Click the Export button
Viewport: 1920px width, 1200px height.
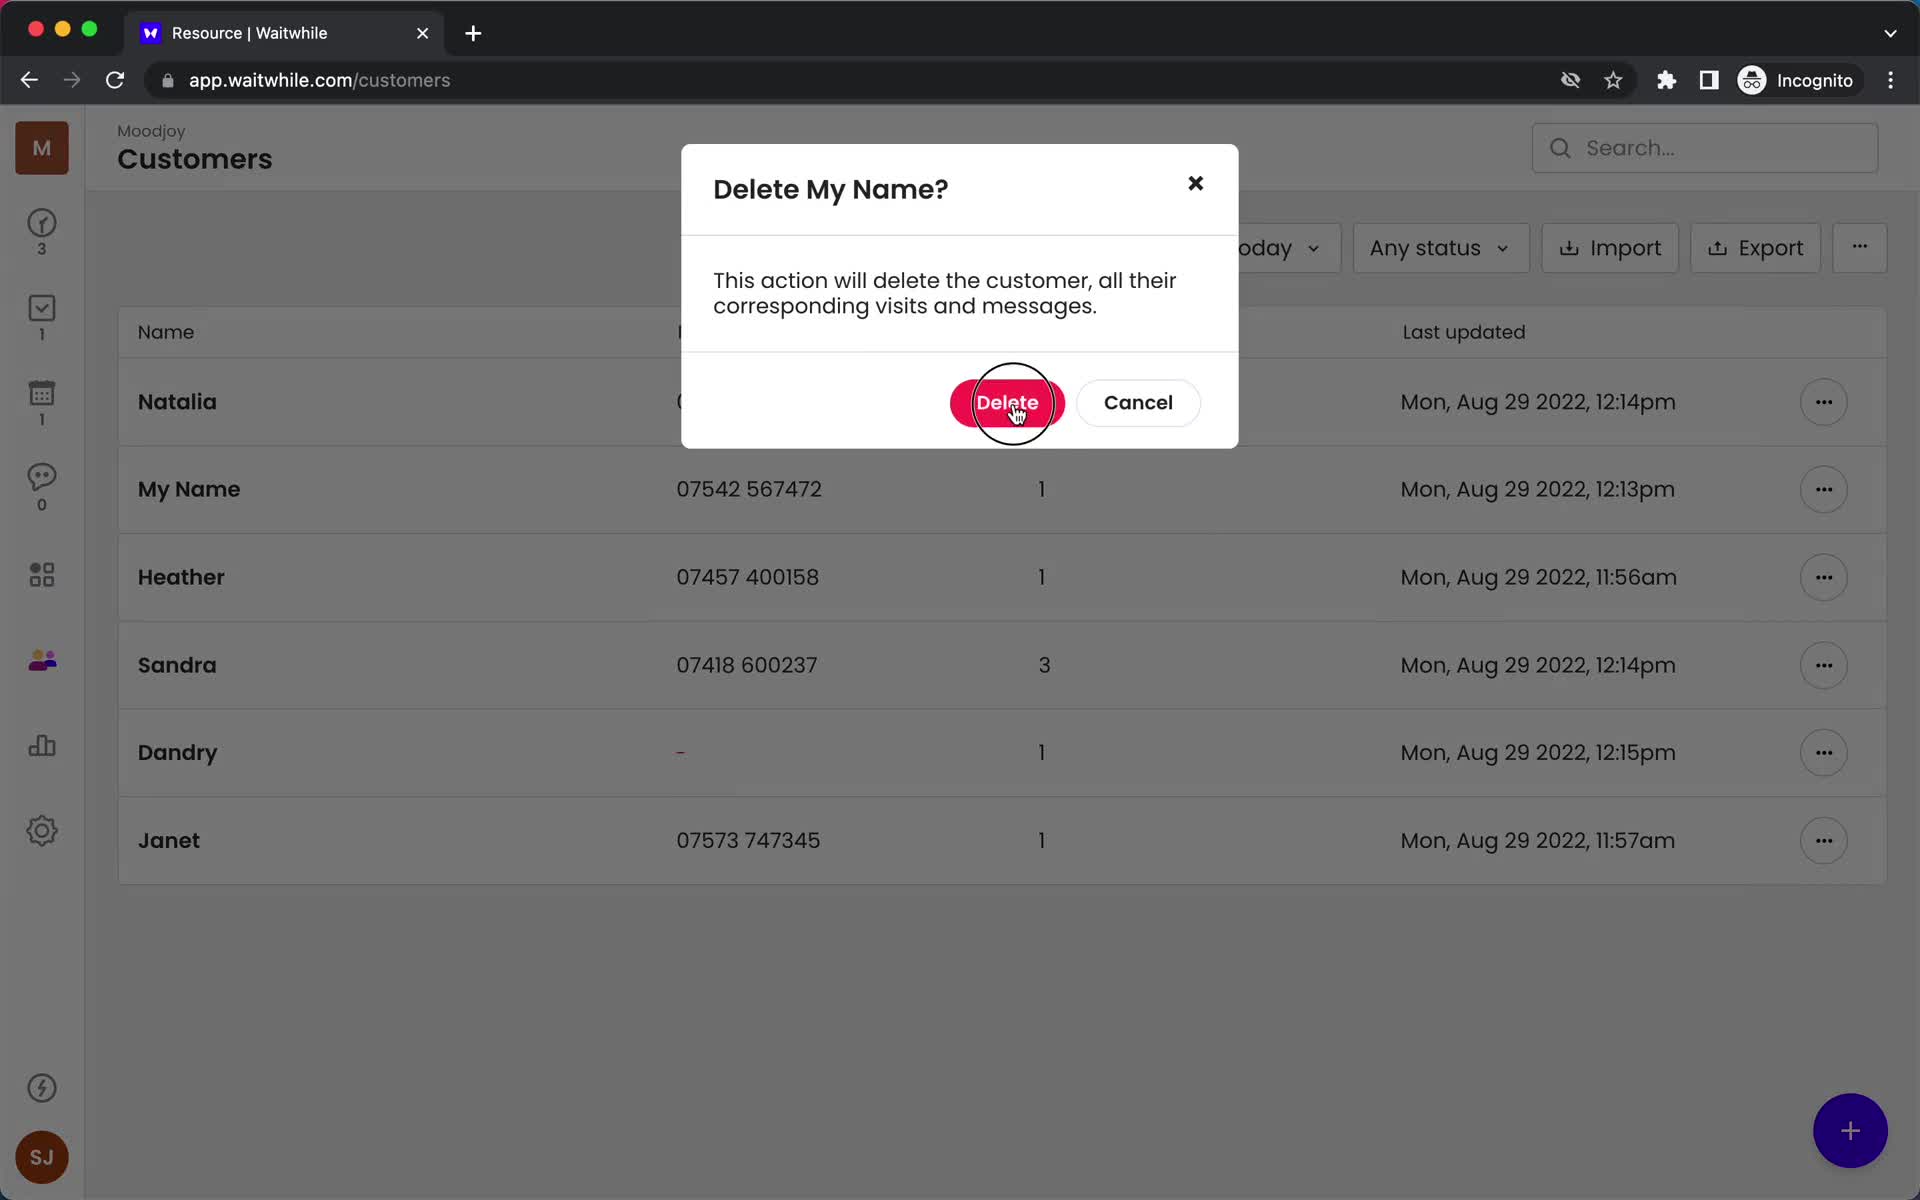point(1755,248)
